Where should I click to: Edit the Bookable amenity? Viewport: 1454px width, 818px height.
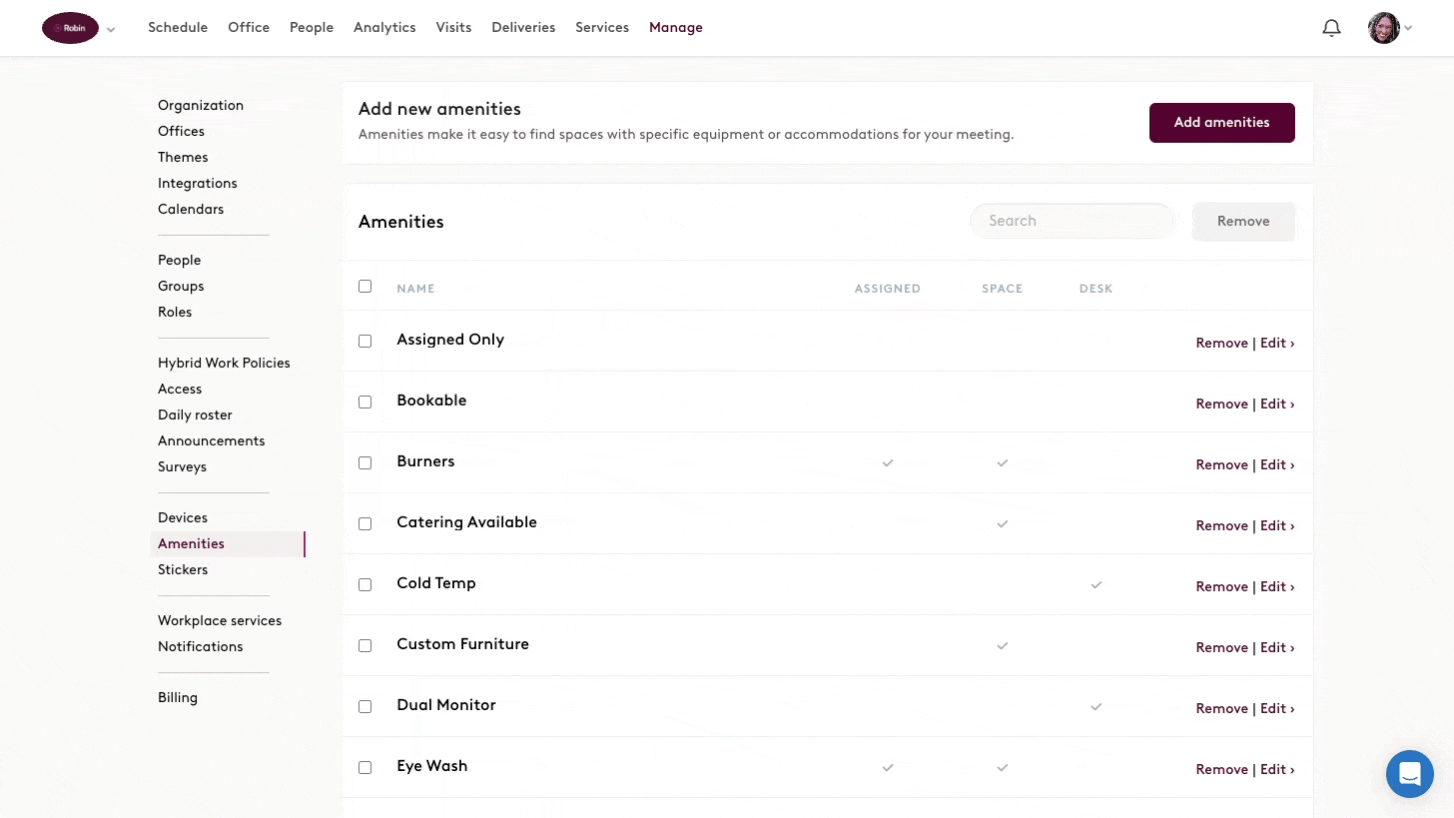[x=1277, y=404]
